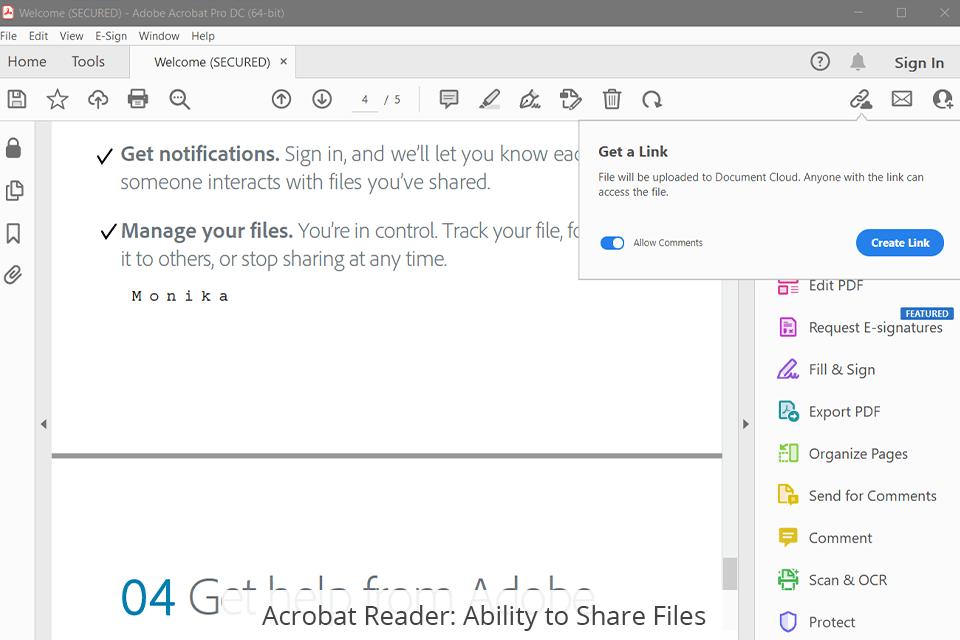Toggle the Allow Comments switch

pos(612,243)
